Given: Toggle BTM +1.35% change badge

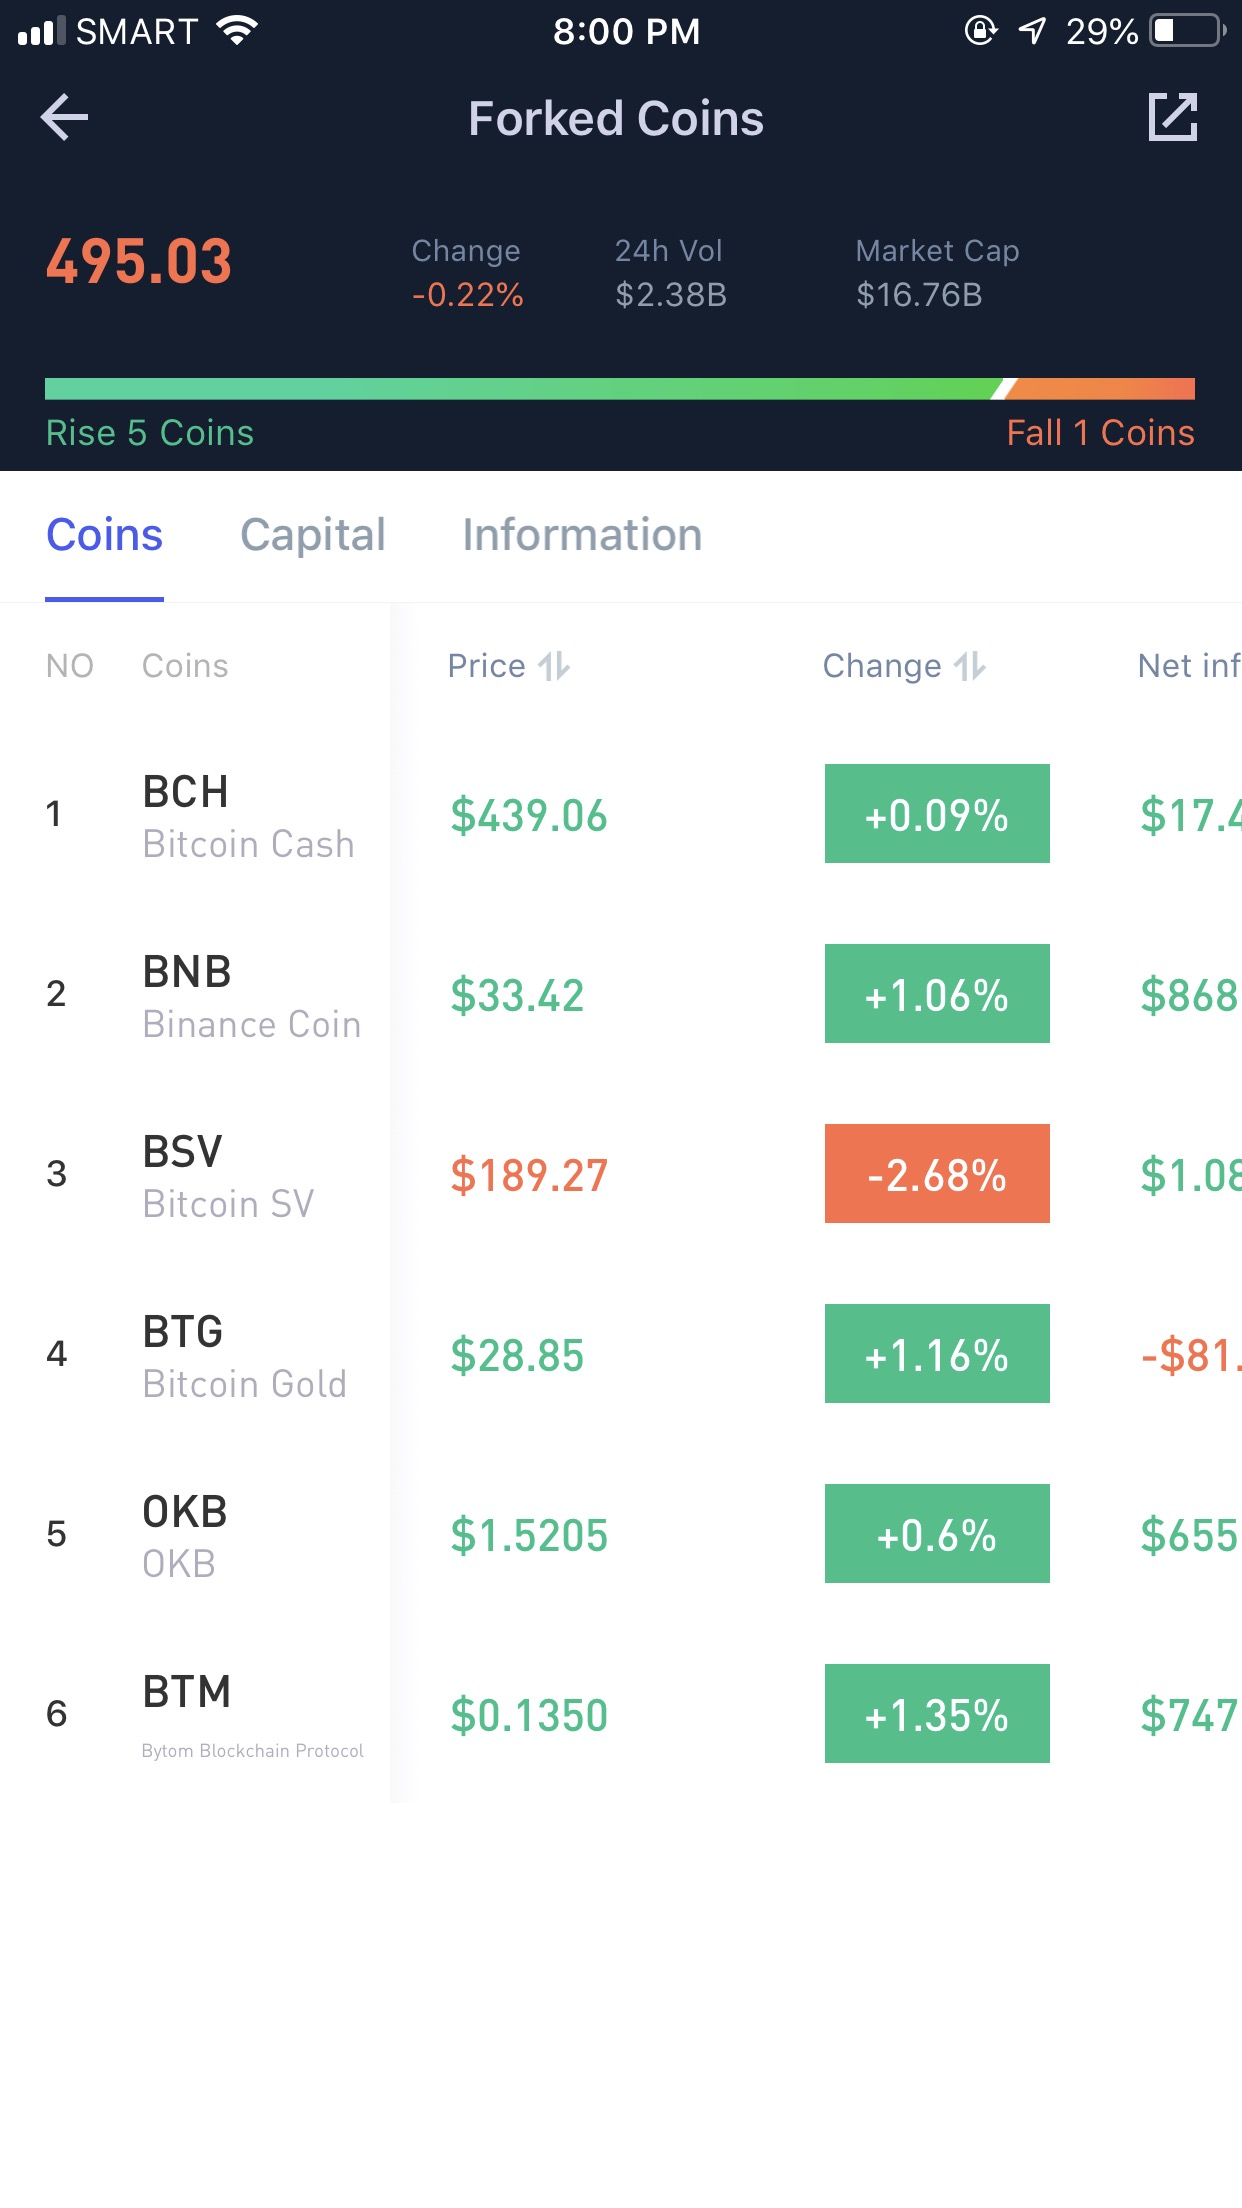Looking at the screenshot, I should tap(936, 1714).
